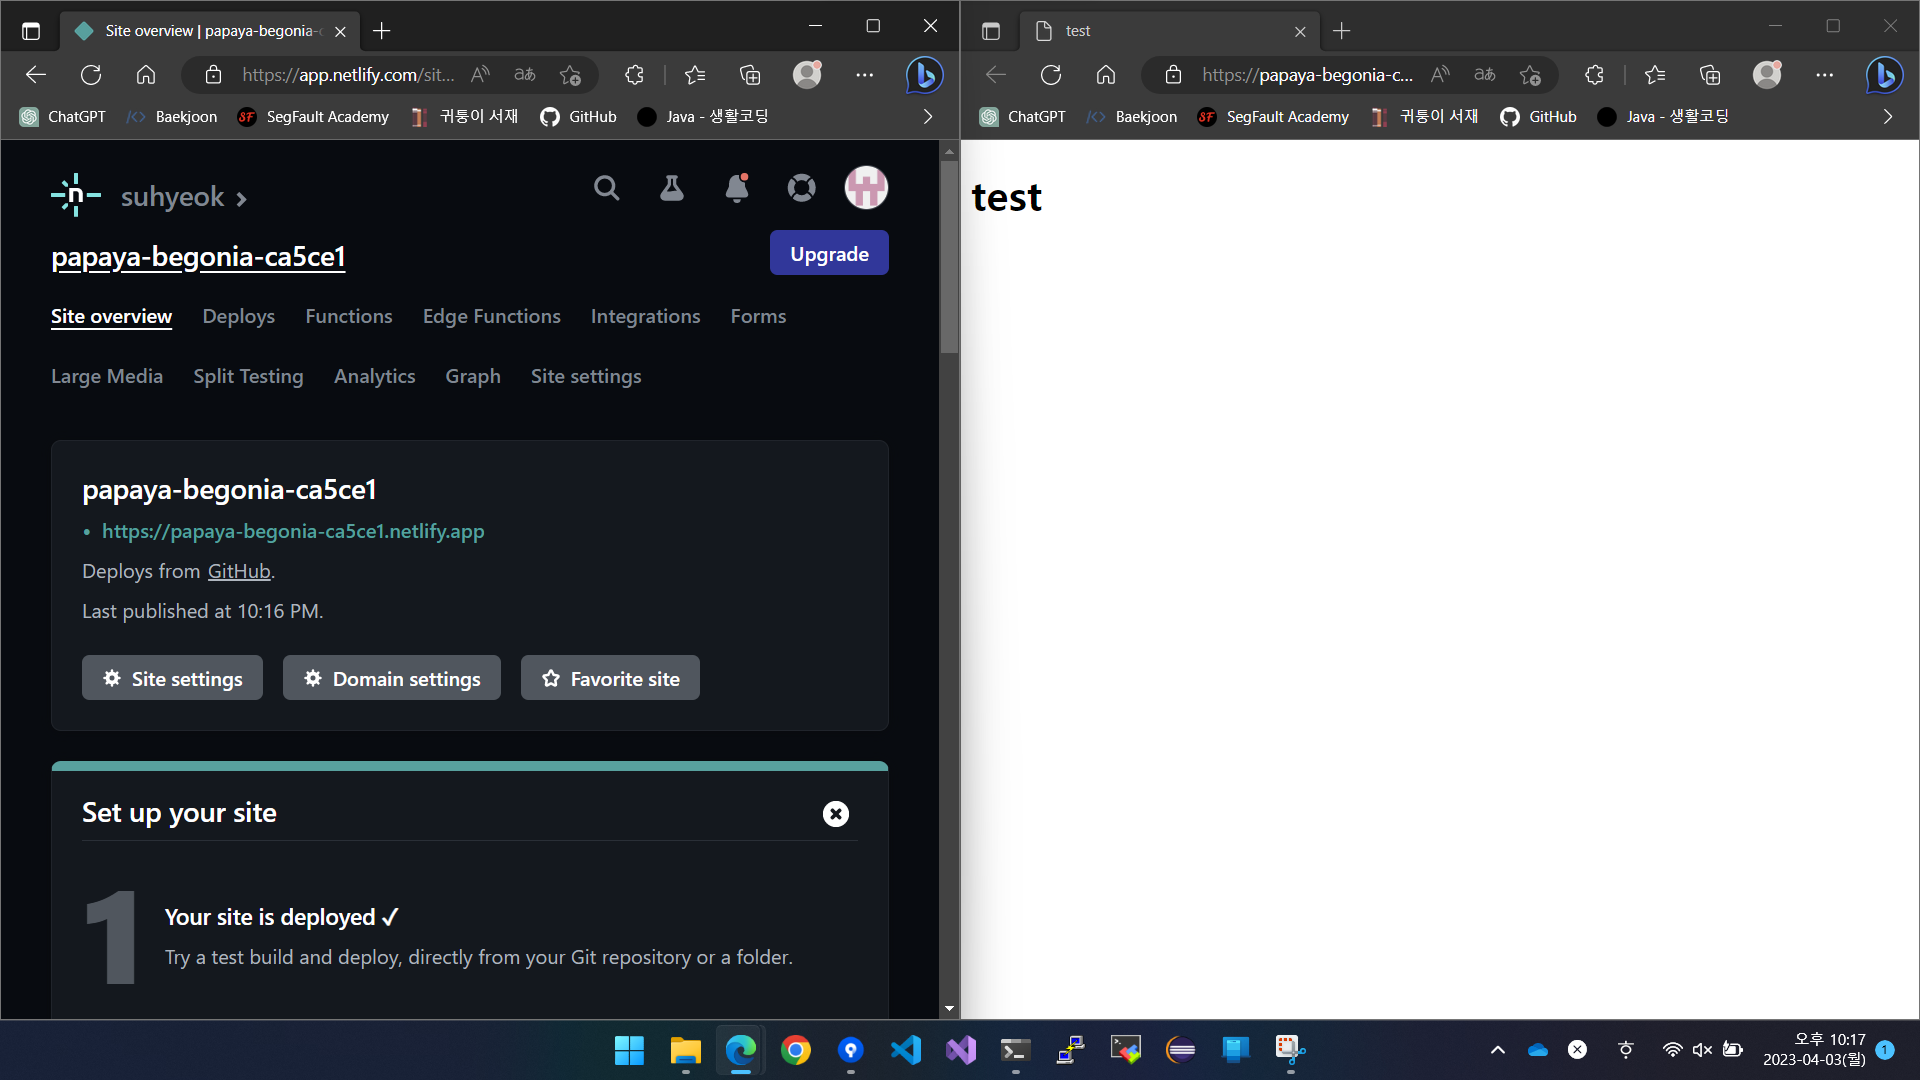Expand left bookmarks bar overflow chevron
The width and height of the screenshot is (1920, 1080).
928,117
